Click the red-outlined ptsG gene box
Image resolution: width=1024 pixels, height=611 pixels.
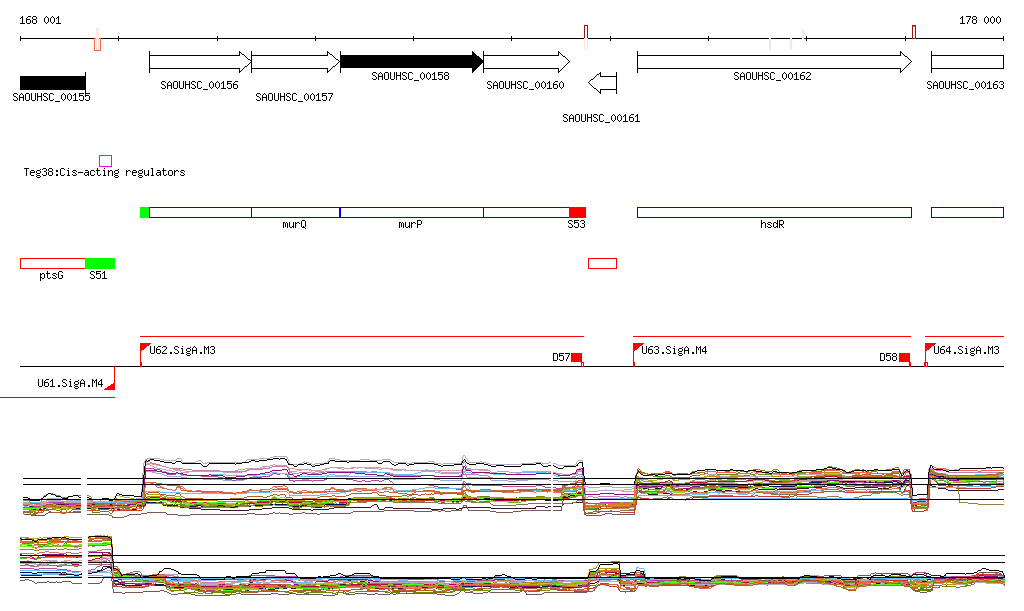pyautogui.click(x=52, y=263)
